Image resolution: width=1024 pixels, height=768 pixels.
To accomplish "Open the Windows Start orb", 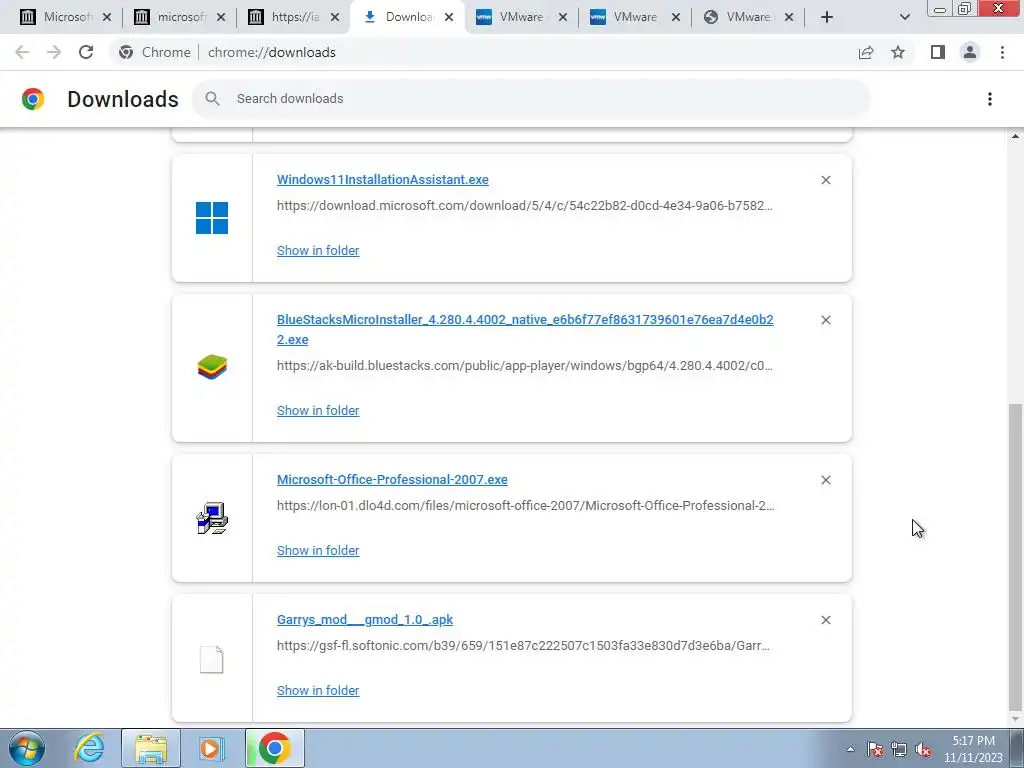I will click(x=27, y=748).
